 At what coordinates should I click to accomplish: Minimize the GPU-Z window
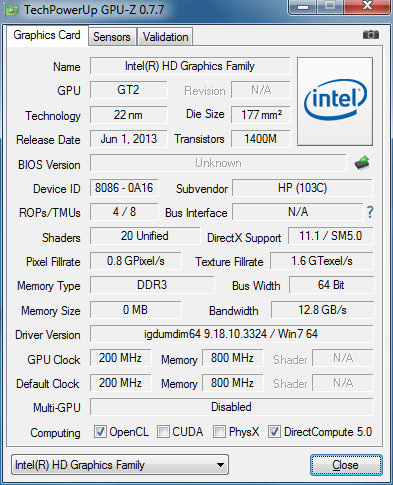[302, 6]
